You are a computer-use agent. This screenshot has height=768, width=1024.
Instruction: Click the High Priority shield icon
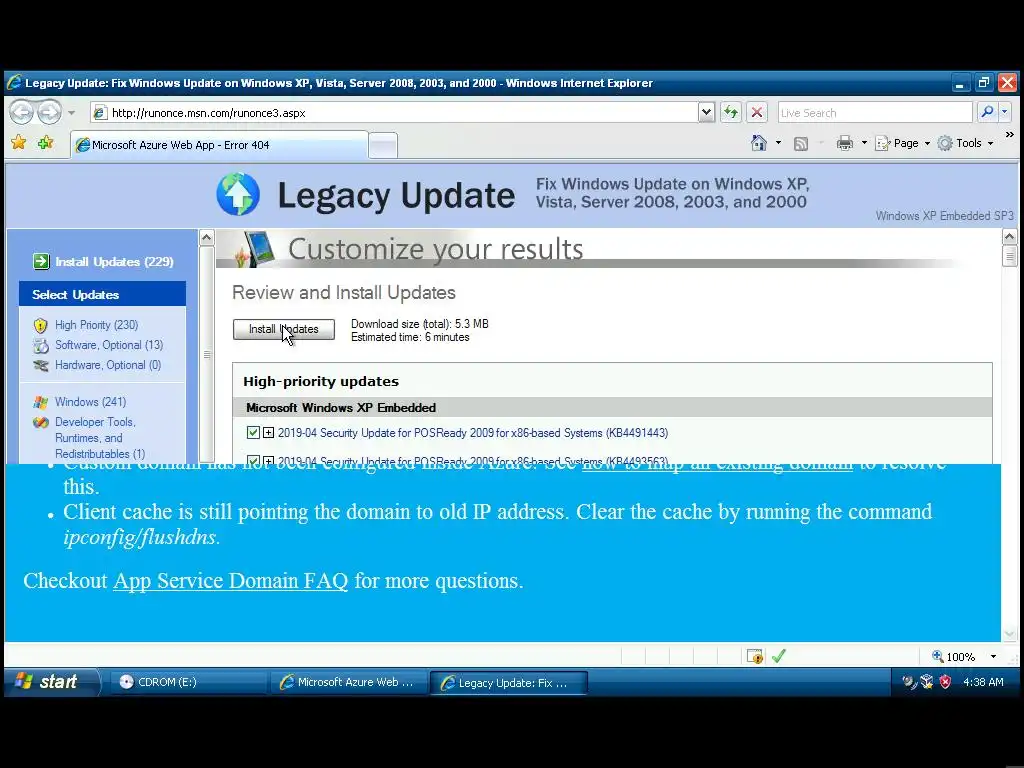(x=40, y=325)
